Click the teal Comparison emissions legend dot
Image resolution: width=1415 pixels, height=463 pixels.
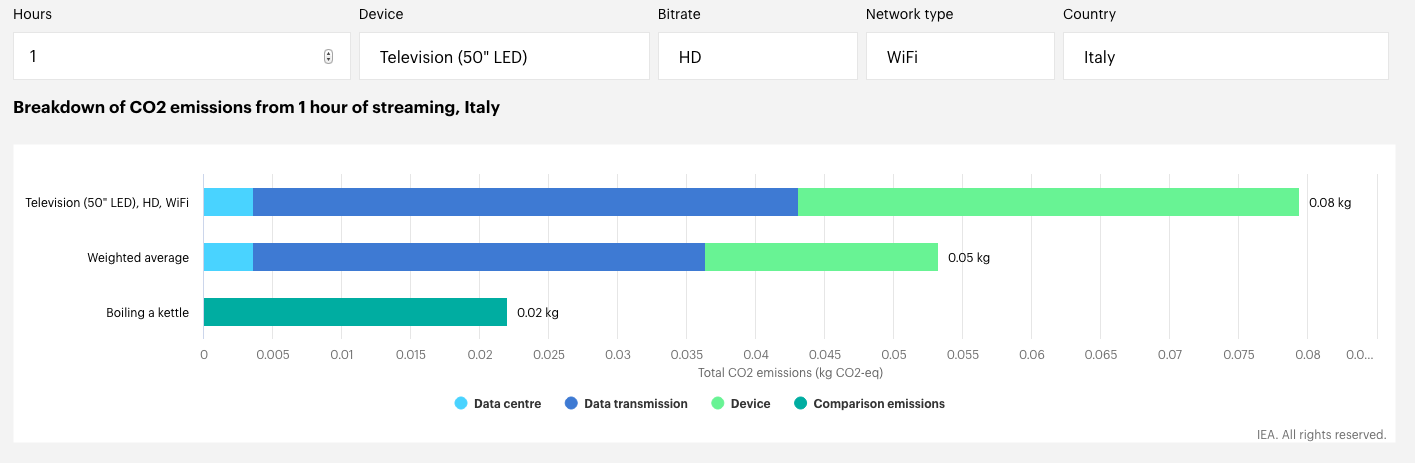(800, 404)
